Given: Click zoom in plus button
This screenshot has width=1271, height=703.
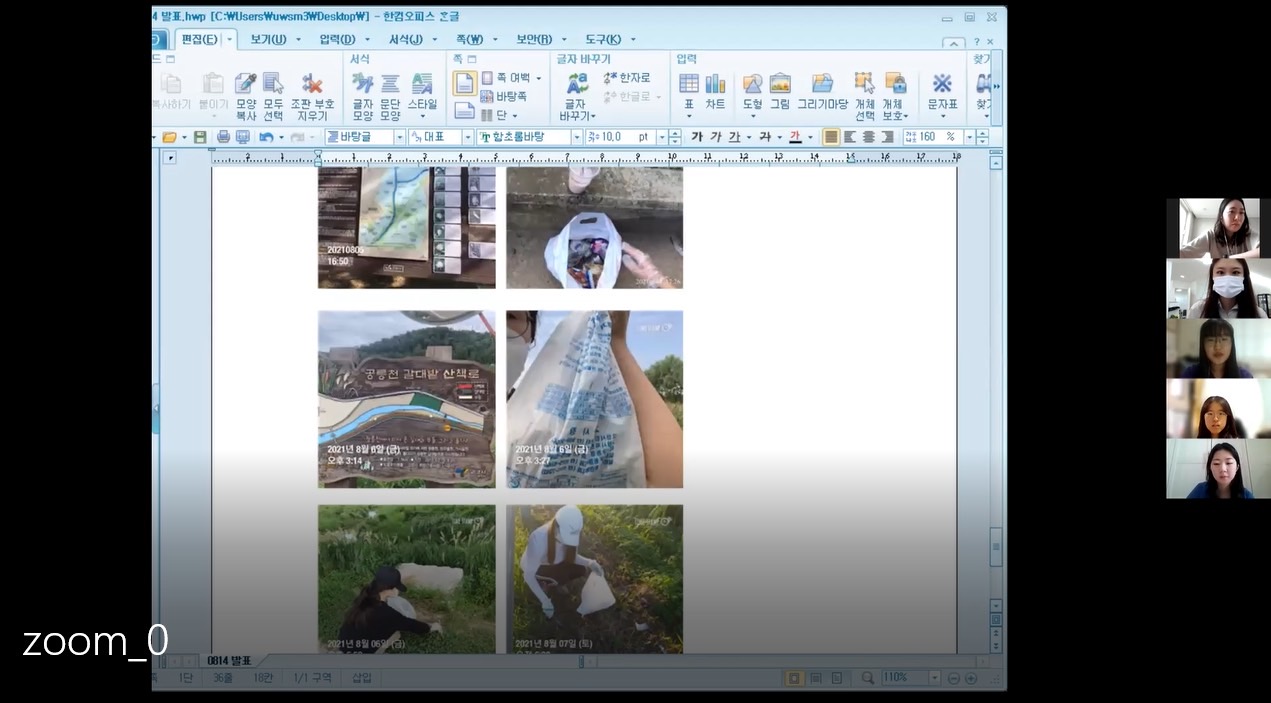Looking at the screenshot, I should 970,678.
